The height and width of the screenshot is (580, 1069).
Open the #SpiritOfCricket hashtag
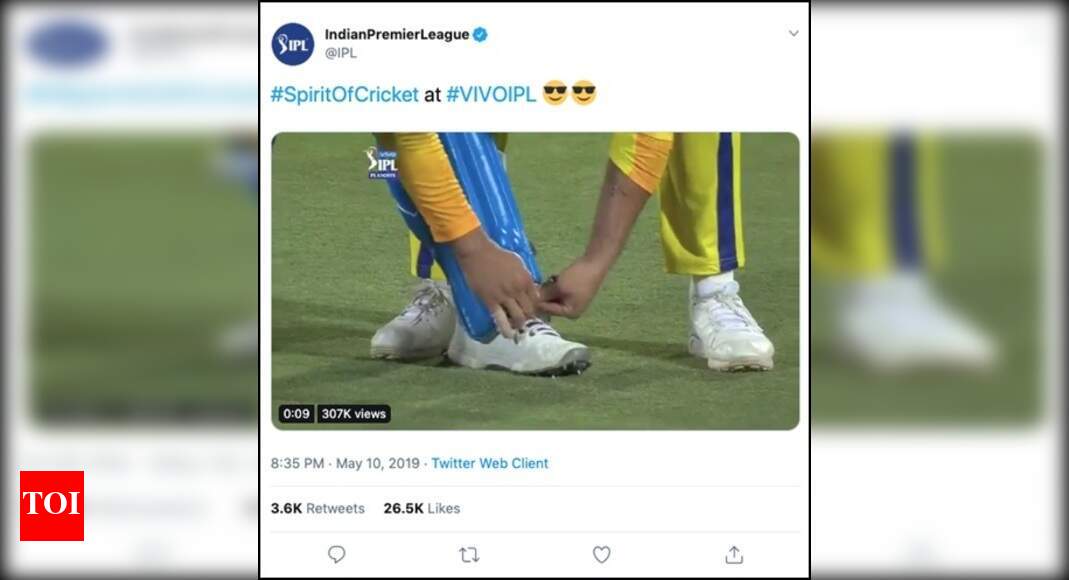[343, 95]
